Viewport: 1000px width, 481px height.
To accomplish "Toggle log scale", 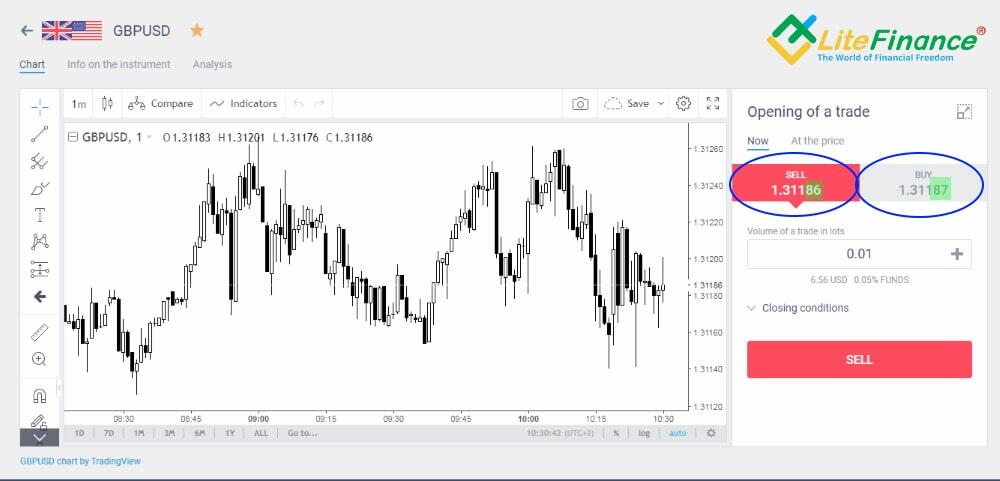I will [x=644, y=433].
